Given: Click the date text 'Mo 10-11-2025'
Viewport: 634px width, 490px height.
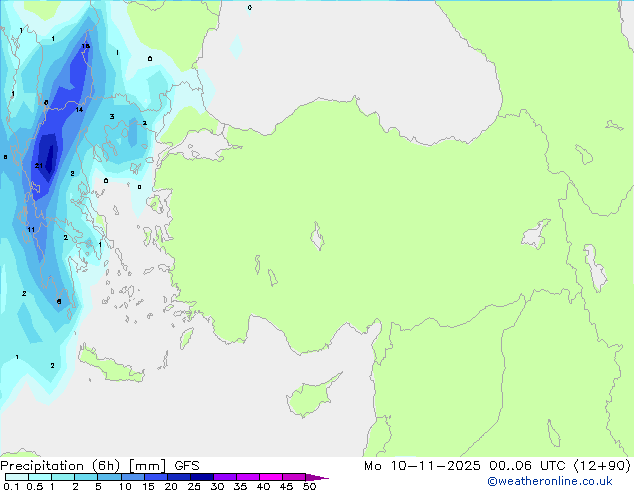Looking at the screenshot, I should pyautogui.click(x=422, y=466).
